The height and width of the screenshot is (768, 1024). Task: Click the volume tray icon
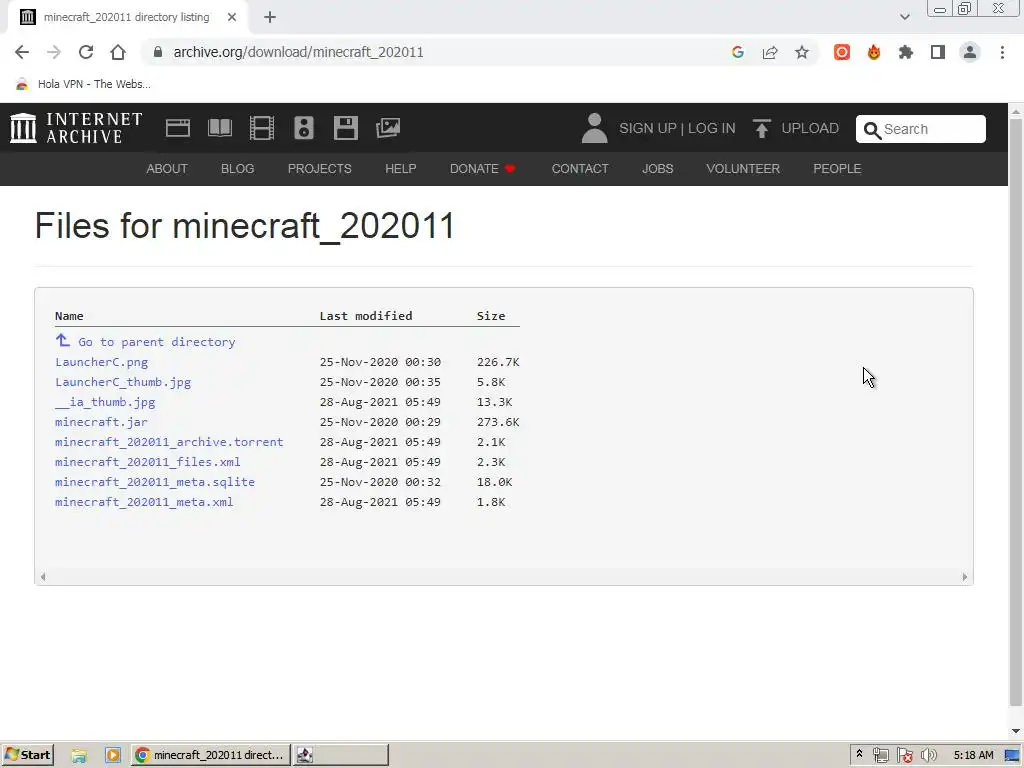929,755
